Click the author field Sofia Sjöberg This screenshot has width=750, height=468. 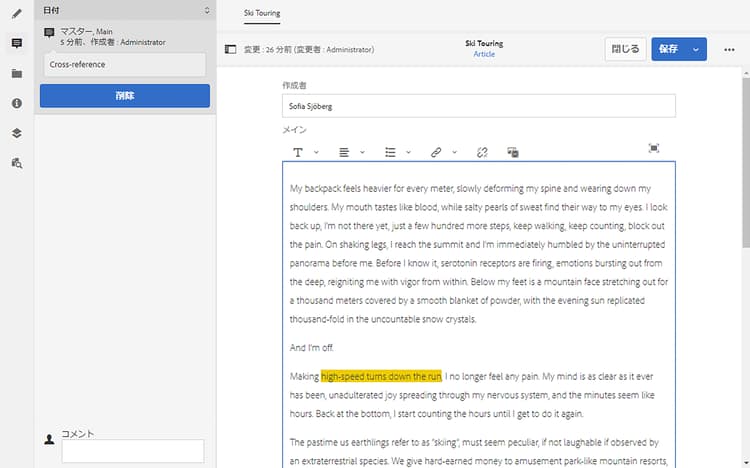(x=479, y=106)
